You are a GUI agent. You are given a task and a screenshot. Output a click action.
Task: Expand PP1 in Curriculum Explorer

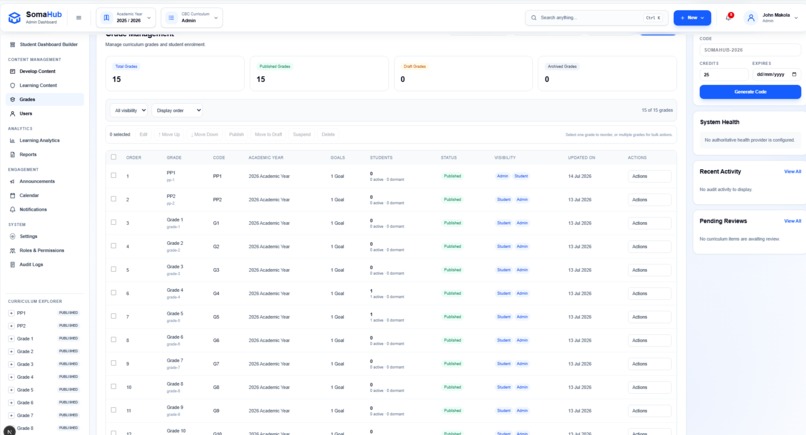tap(11, 313)
